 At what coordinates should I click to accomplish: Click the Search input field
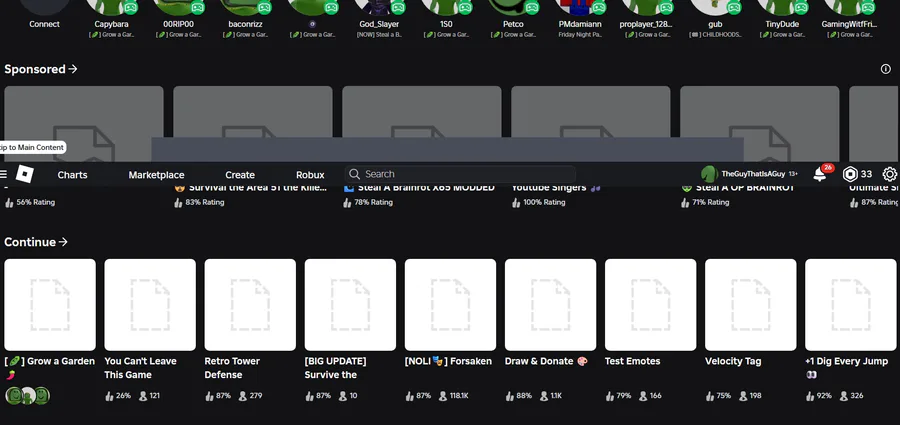click(460, 174)
